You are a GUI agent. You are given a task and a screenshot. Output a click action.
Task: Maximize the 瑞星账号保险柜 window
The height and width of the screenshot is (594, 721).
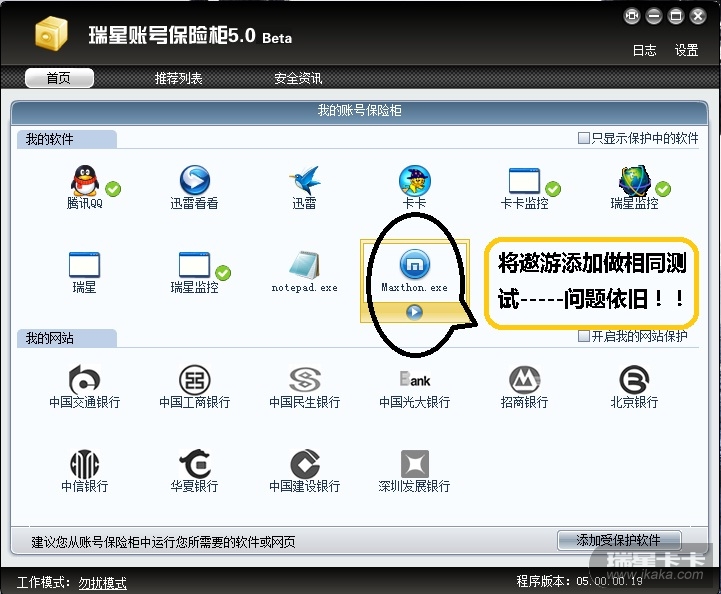click(x=676, y=17)
